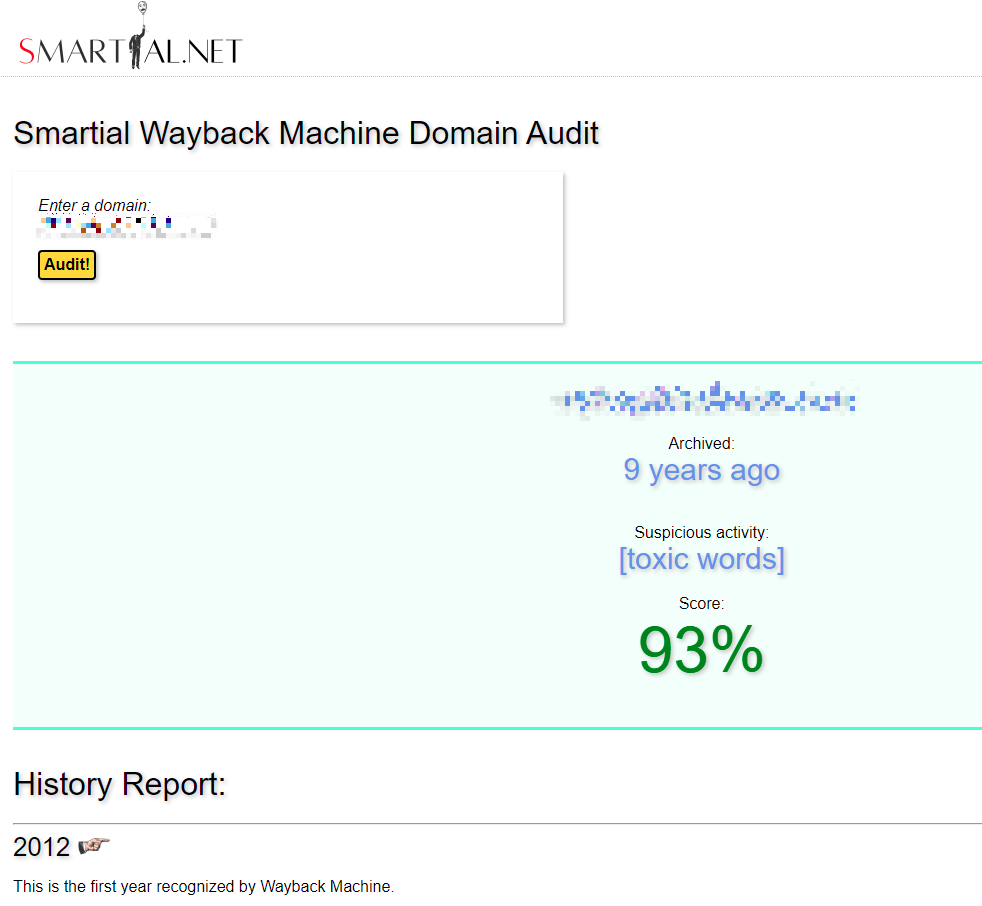Click the 'Archived:' label
This screenshot has height=906, width=982.
coord(701,443)
